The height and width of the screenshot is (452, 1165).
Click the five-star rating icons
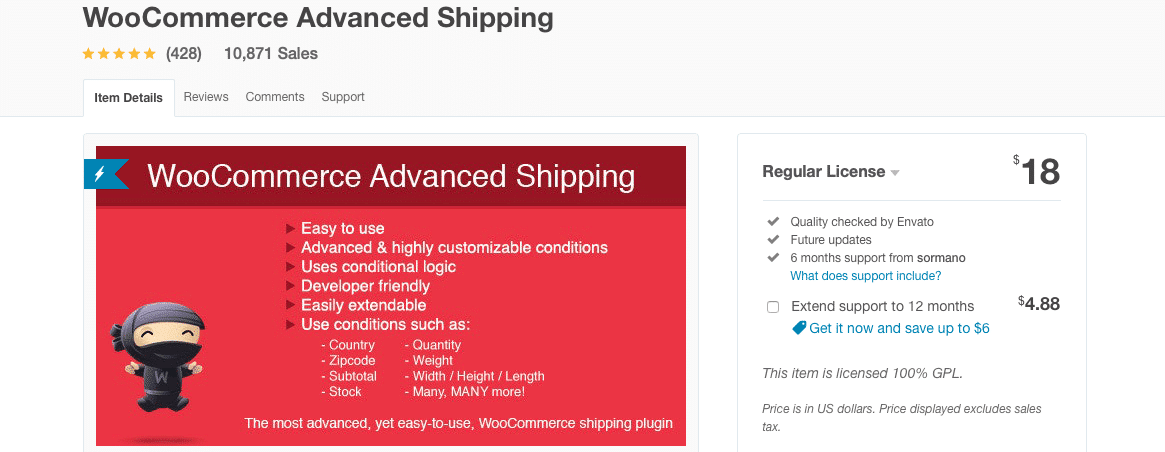pos(119,54)
